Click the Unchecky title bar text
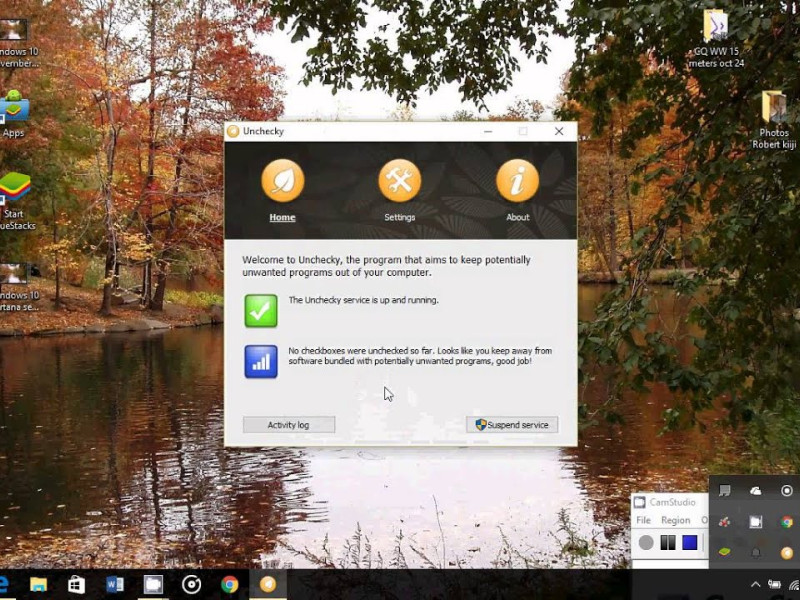The width and height of the screenshot is (800, 600). click(x=263, y=131)
